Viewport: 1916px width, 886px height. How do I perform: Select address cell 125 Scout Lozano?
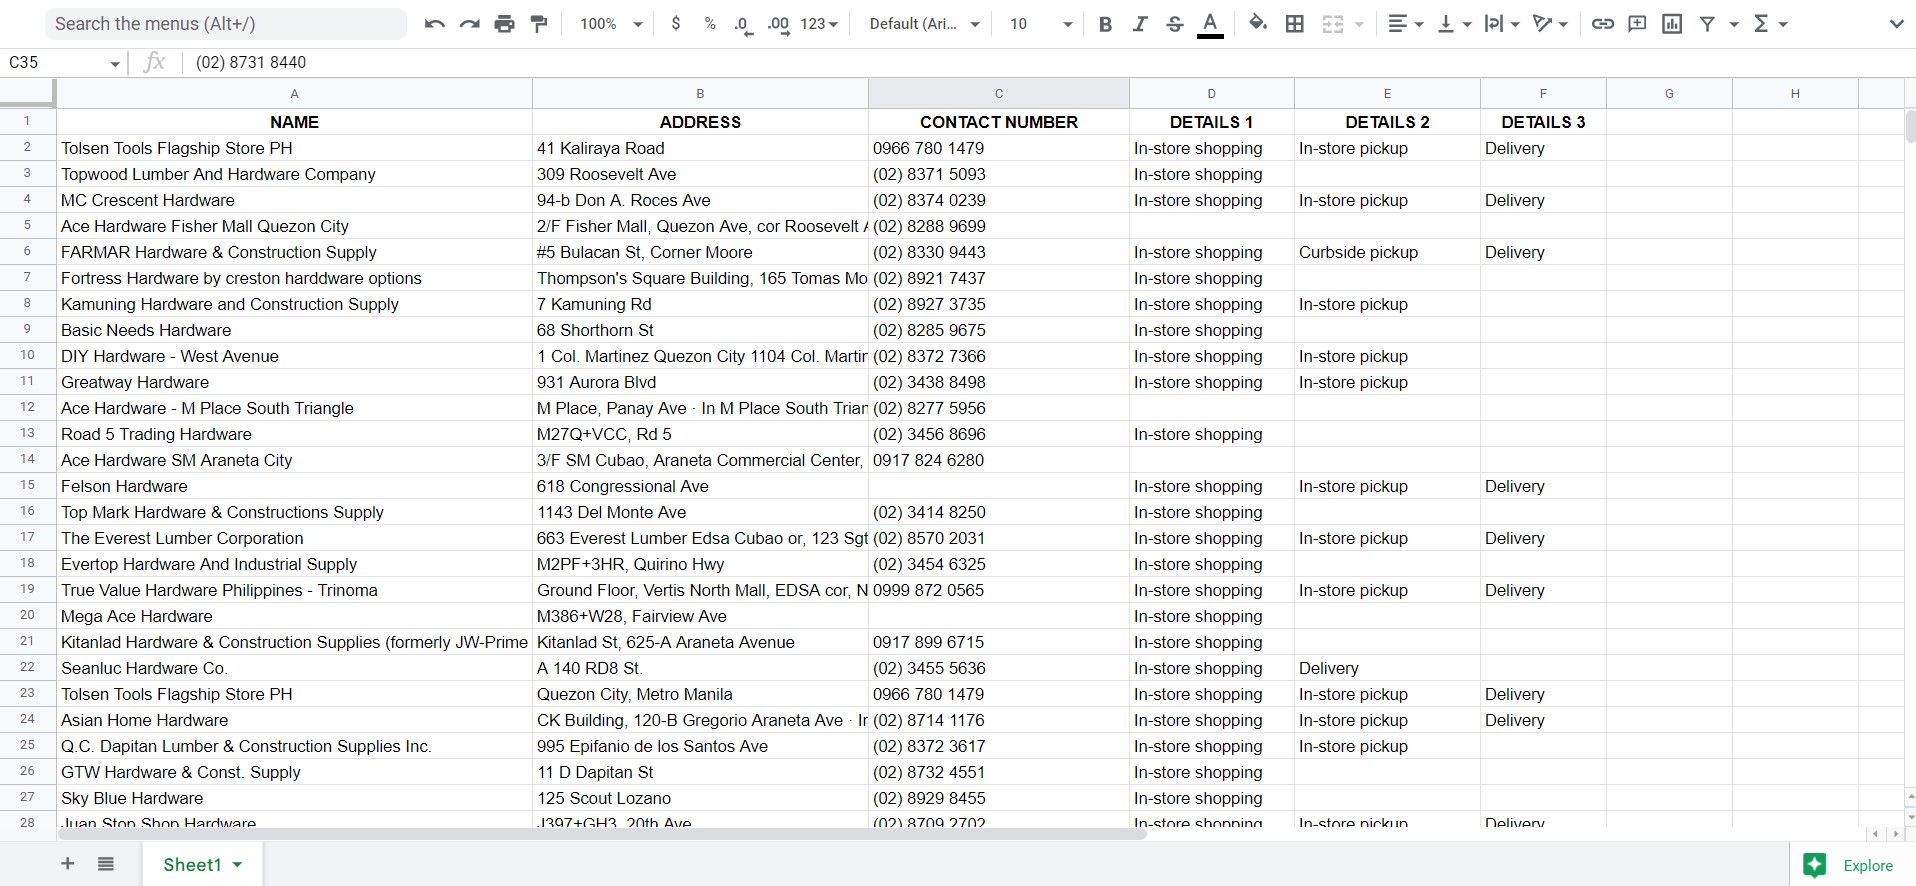coord(700,798)
